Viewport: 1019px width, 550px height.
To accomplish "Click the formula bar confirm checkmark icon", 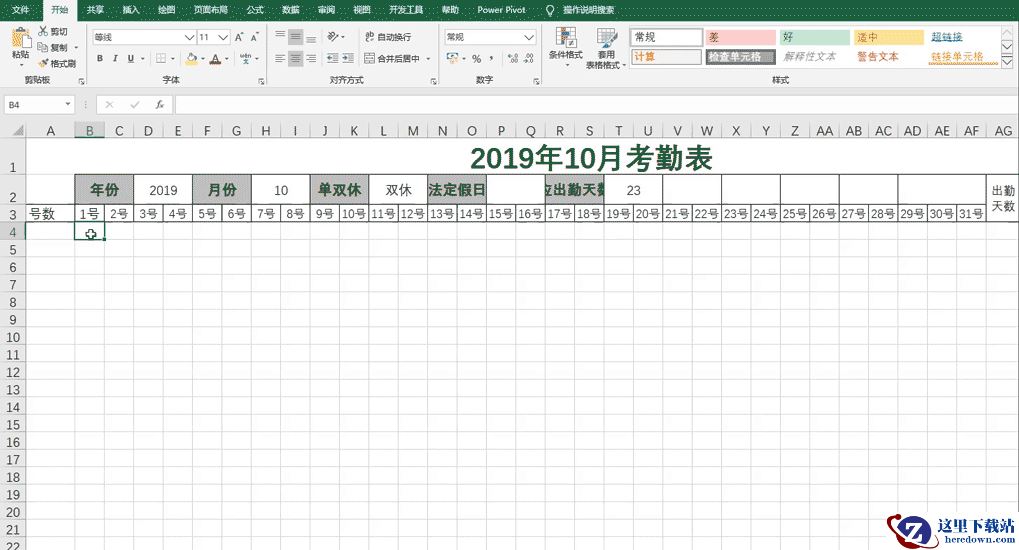I will click(135, 104).
